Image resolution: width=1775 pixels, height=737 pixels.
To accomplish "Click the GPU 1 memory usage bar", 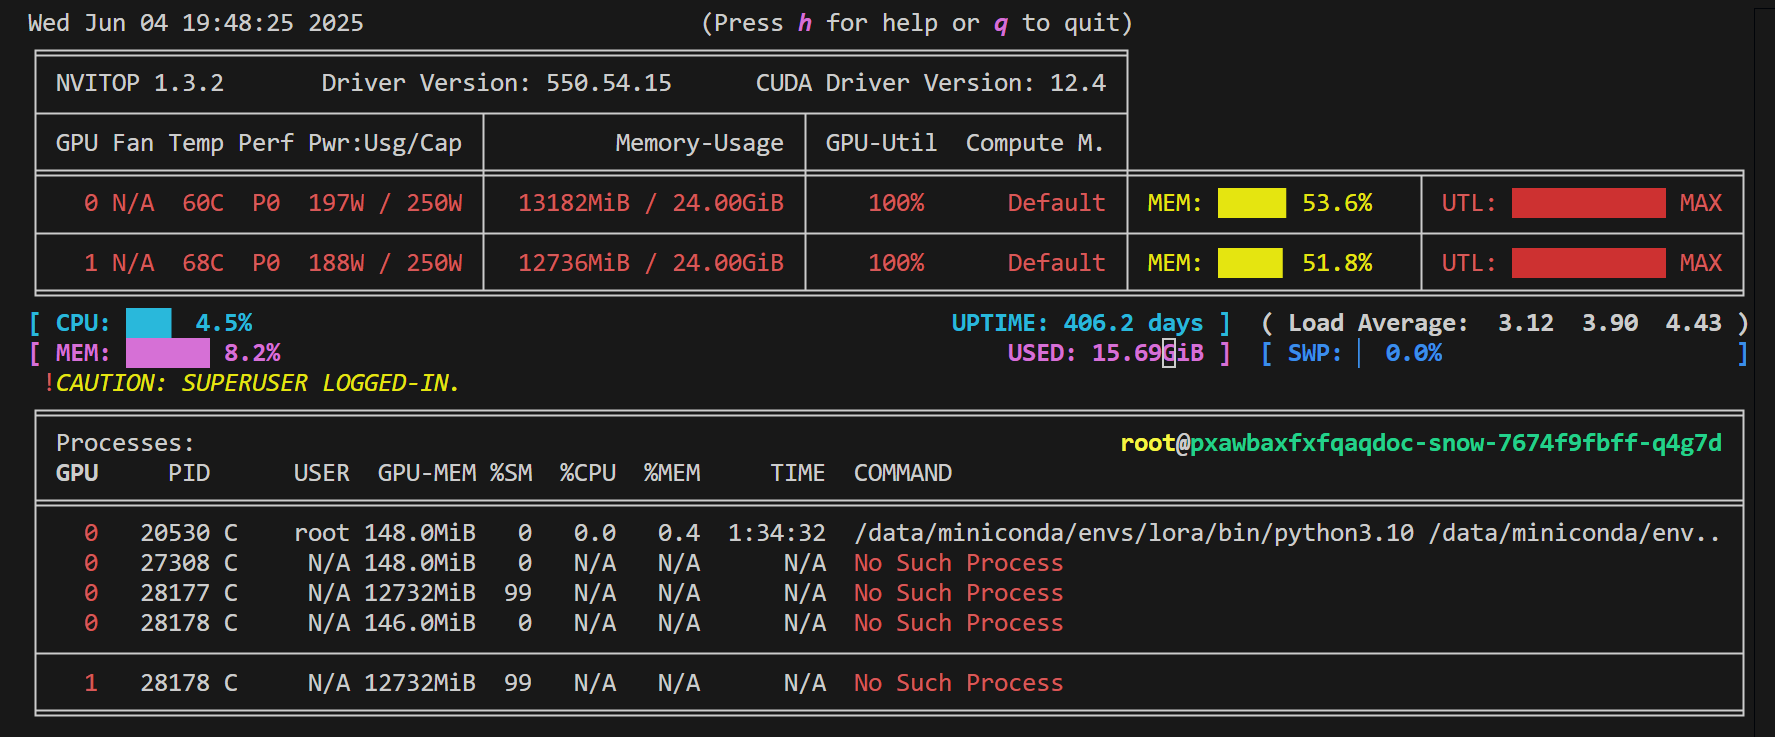I will click(1250, 263).
